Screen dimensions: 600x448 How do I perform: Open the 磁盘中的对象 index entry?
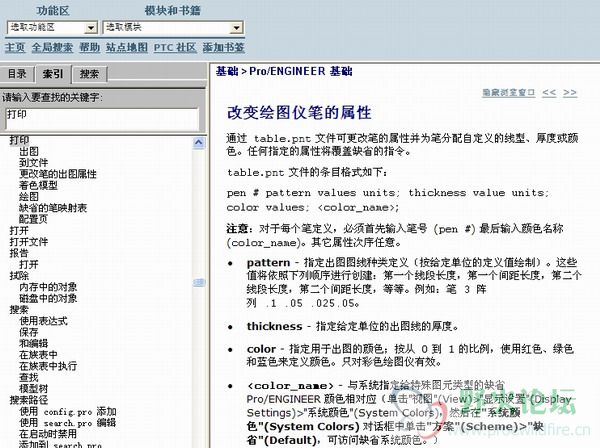pyautogui.click(x=48, y=298)
